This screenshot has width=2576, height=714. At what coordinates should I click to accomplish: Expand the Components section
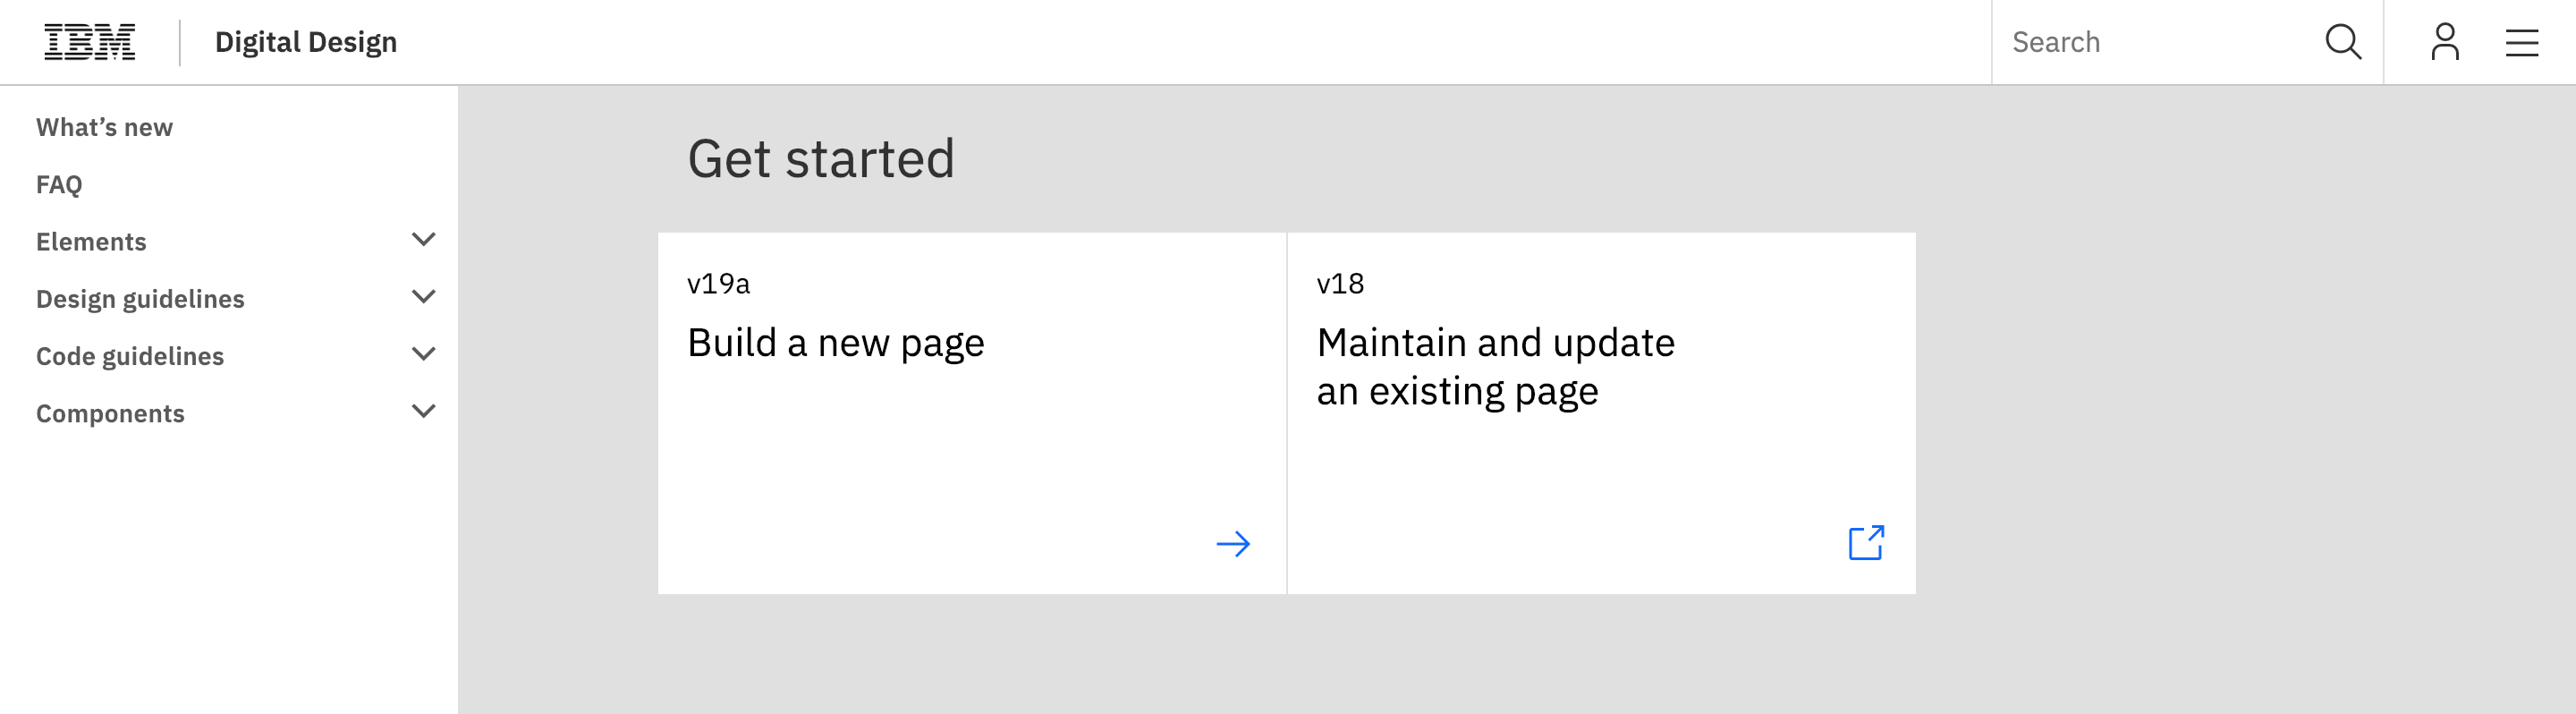[x=423, y=411]
